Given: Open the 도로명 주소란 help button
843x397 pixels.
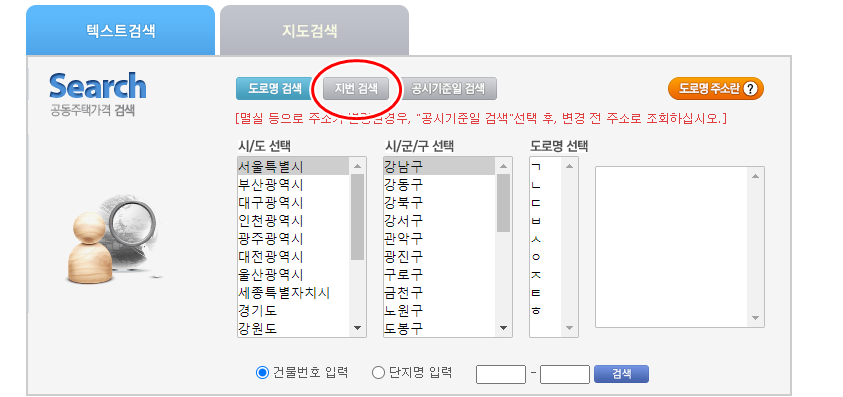Looking at the screenshot, I should pyautogui.click(x=716, y=89).
